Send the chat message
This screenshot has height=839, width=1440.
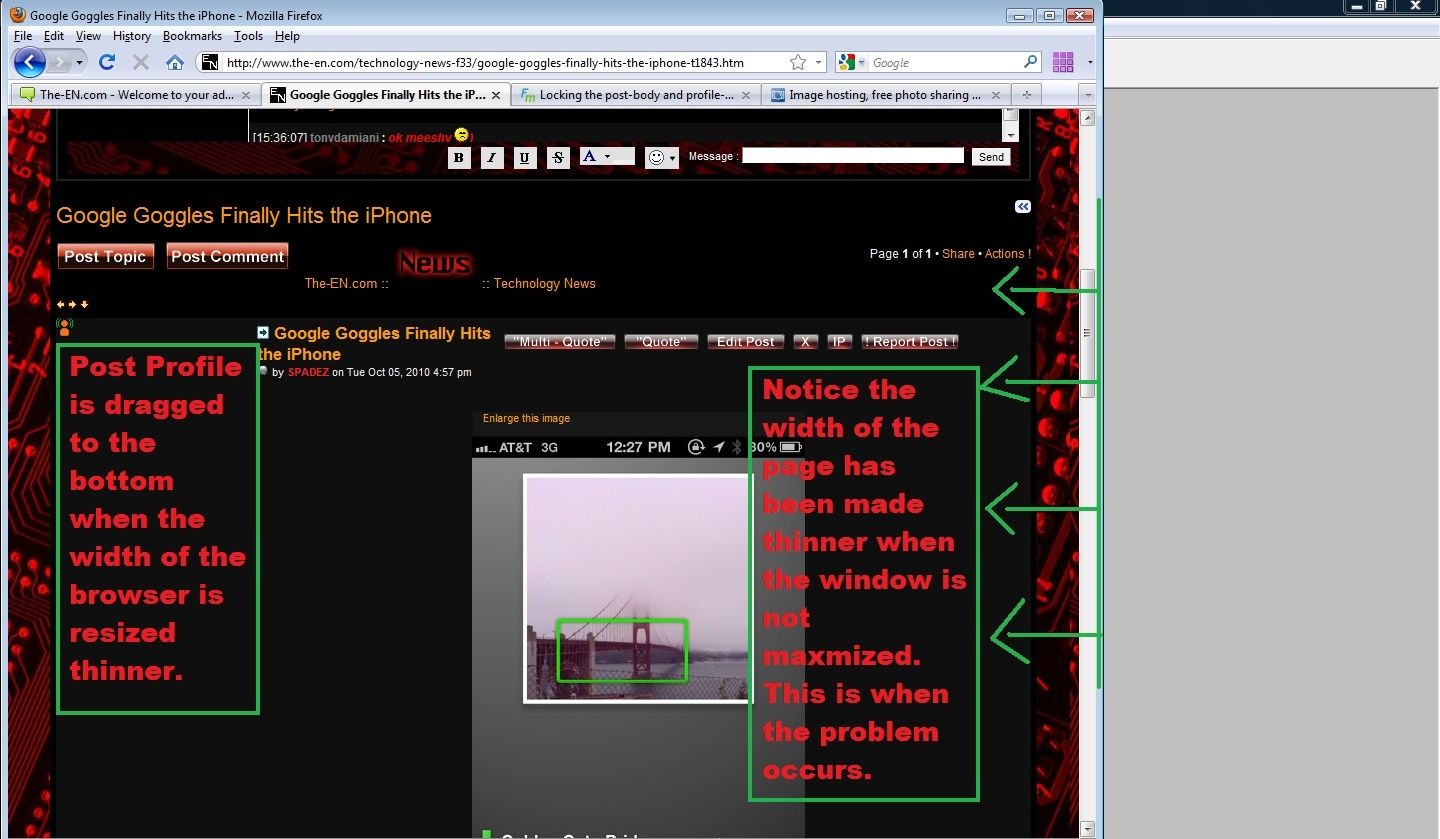[991, 157]
